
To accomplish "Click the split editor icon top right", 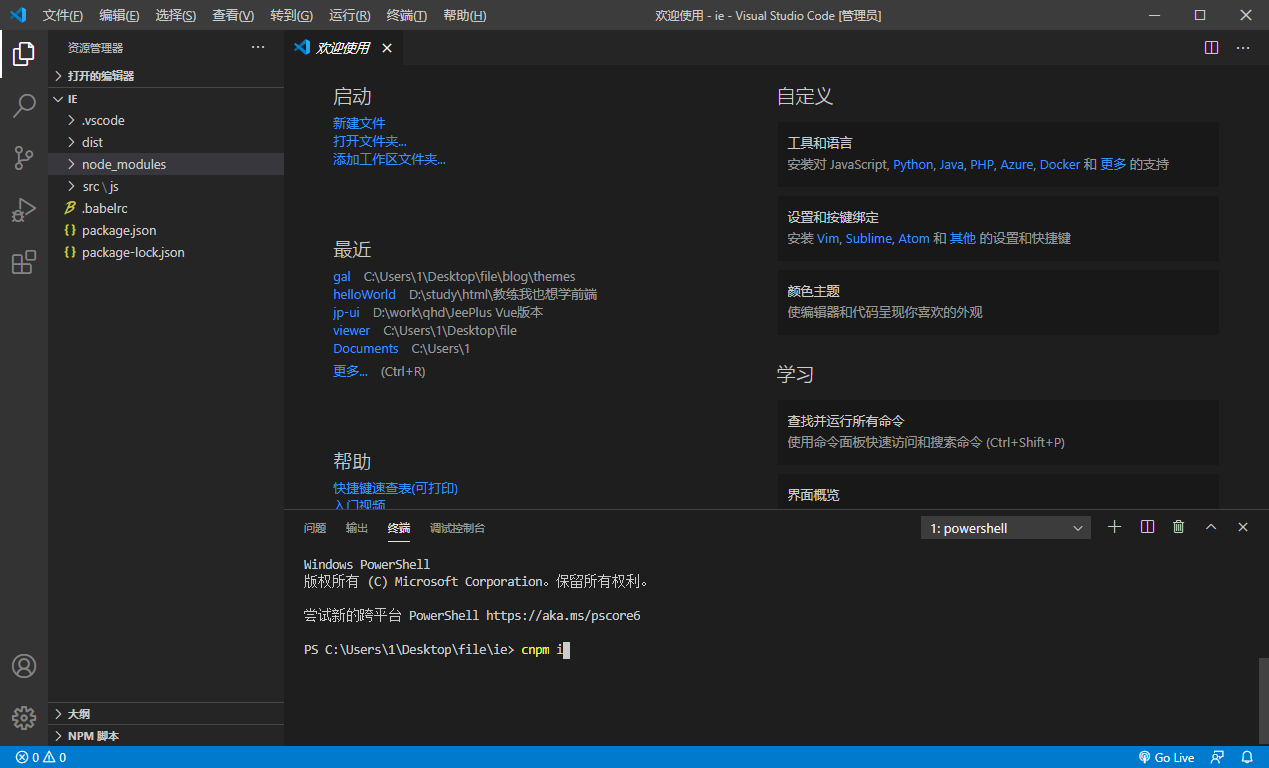I will pos(1211,47).
